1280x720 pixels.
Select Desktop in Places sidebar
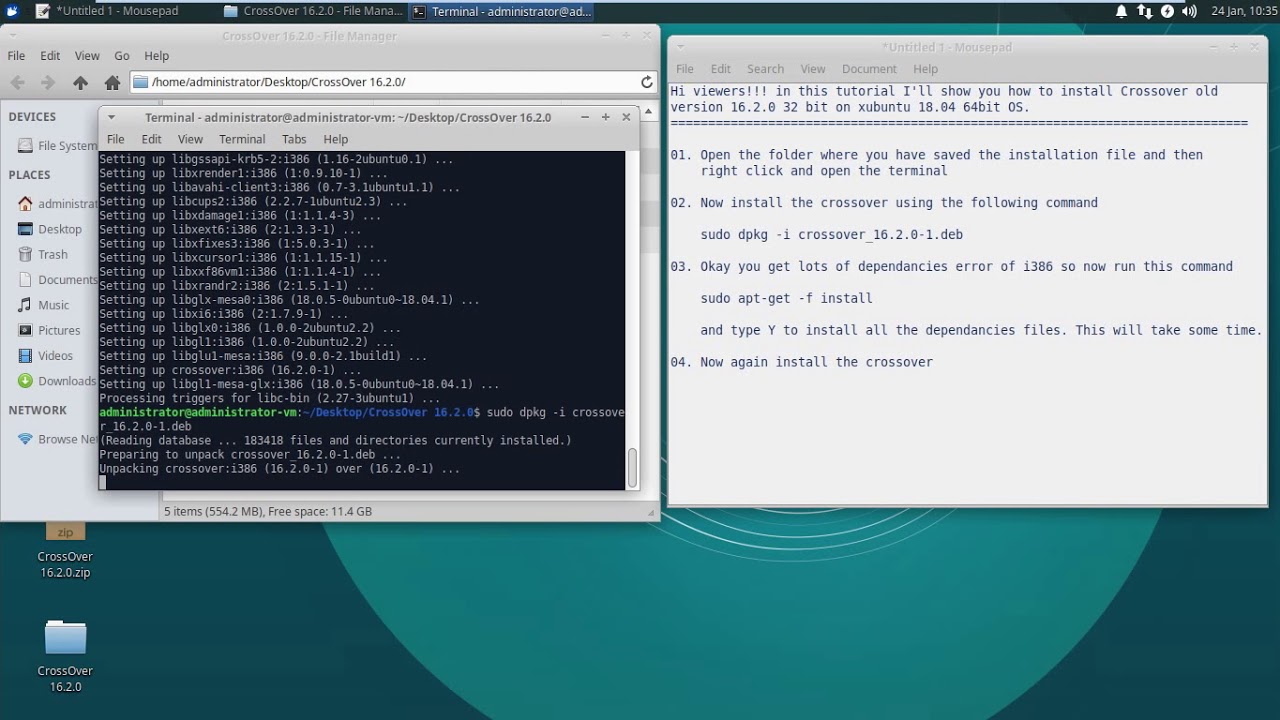click(50, 229)
